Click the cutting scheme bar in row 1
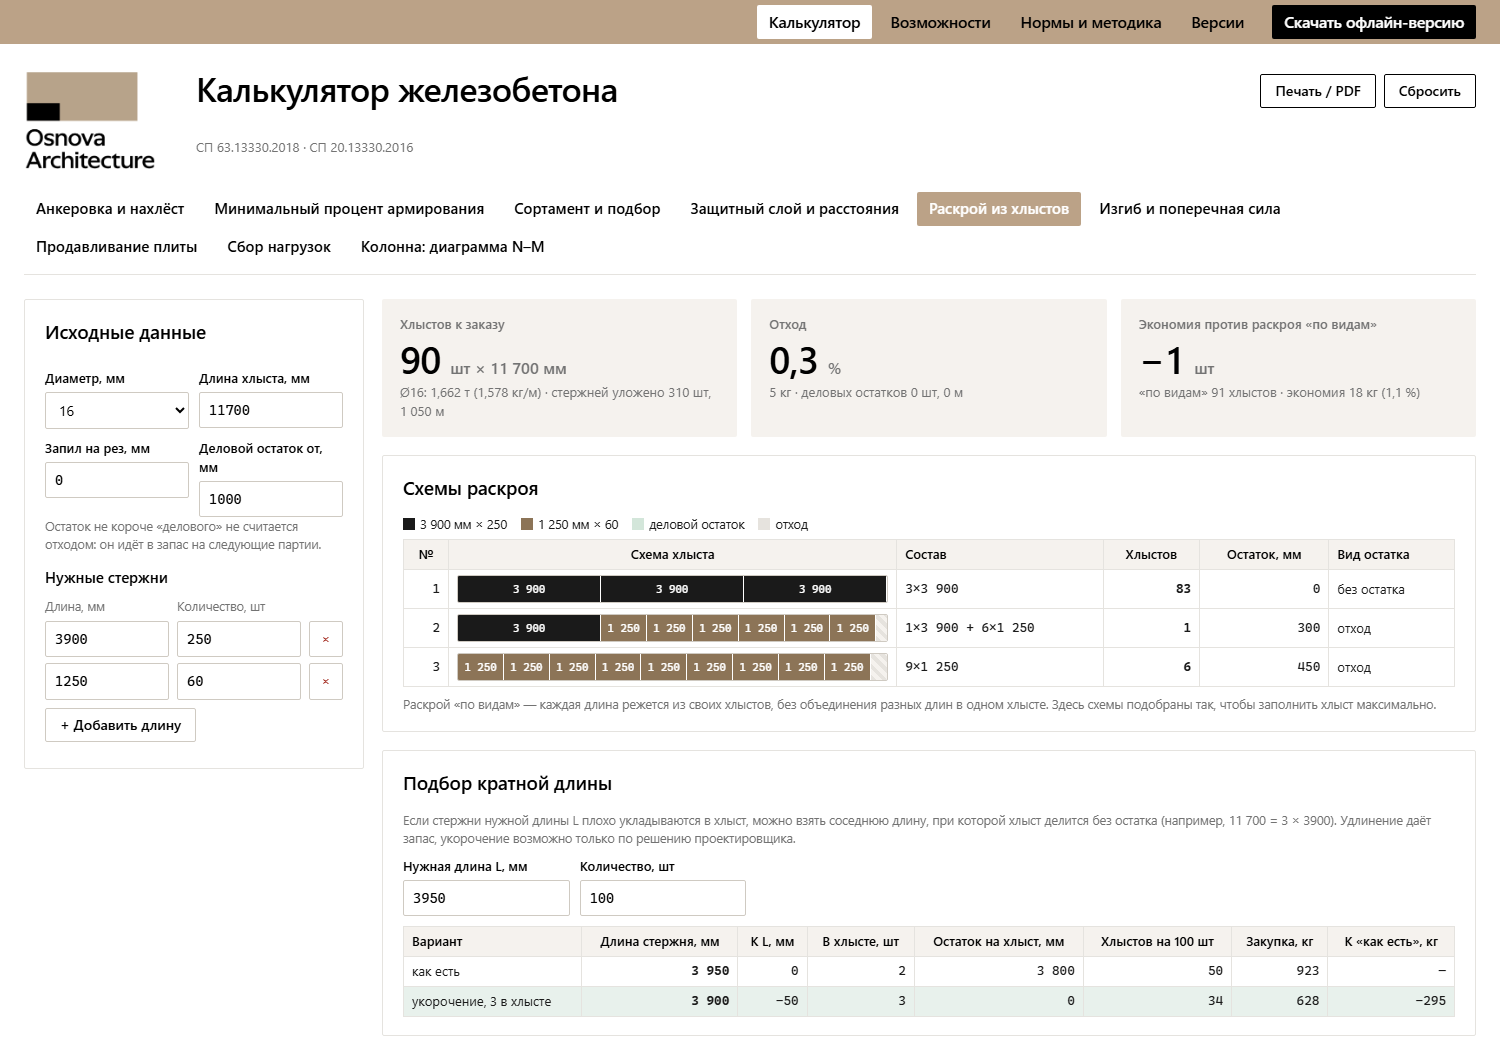The height and width of the screenshot is (1050, 1500). 672,589
